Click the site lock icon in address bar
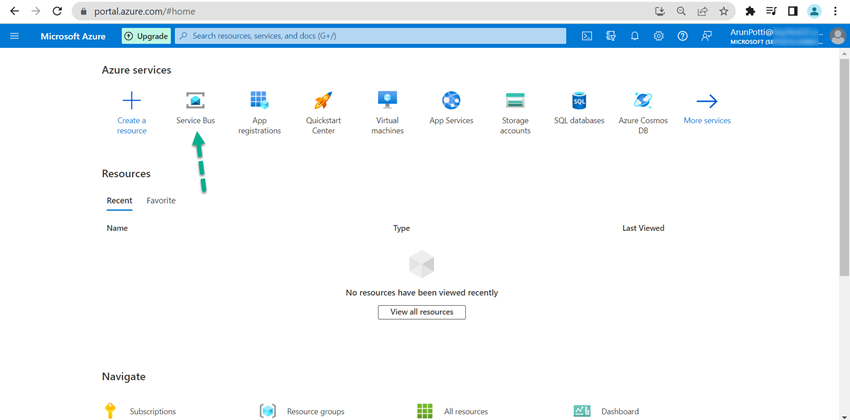This screenshot has height=420, width=850. (83, 11)
